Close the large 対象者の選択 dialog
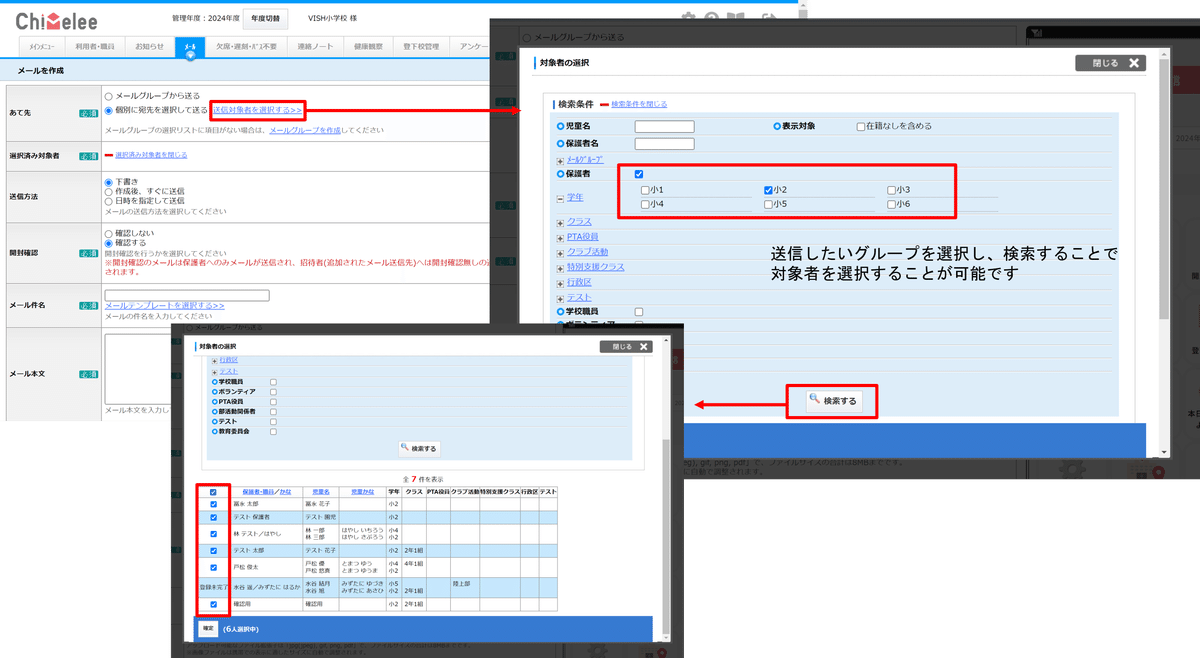The height and width of the screenshot is (658, 1200). [1108, 63]
